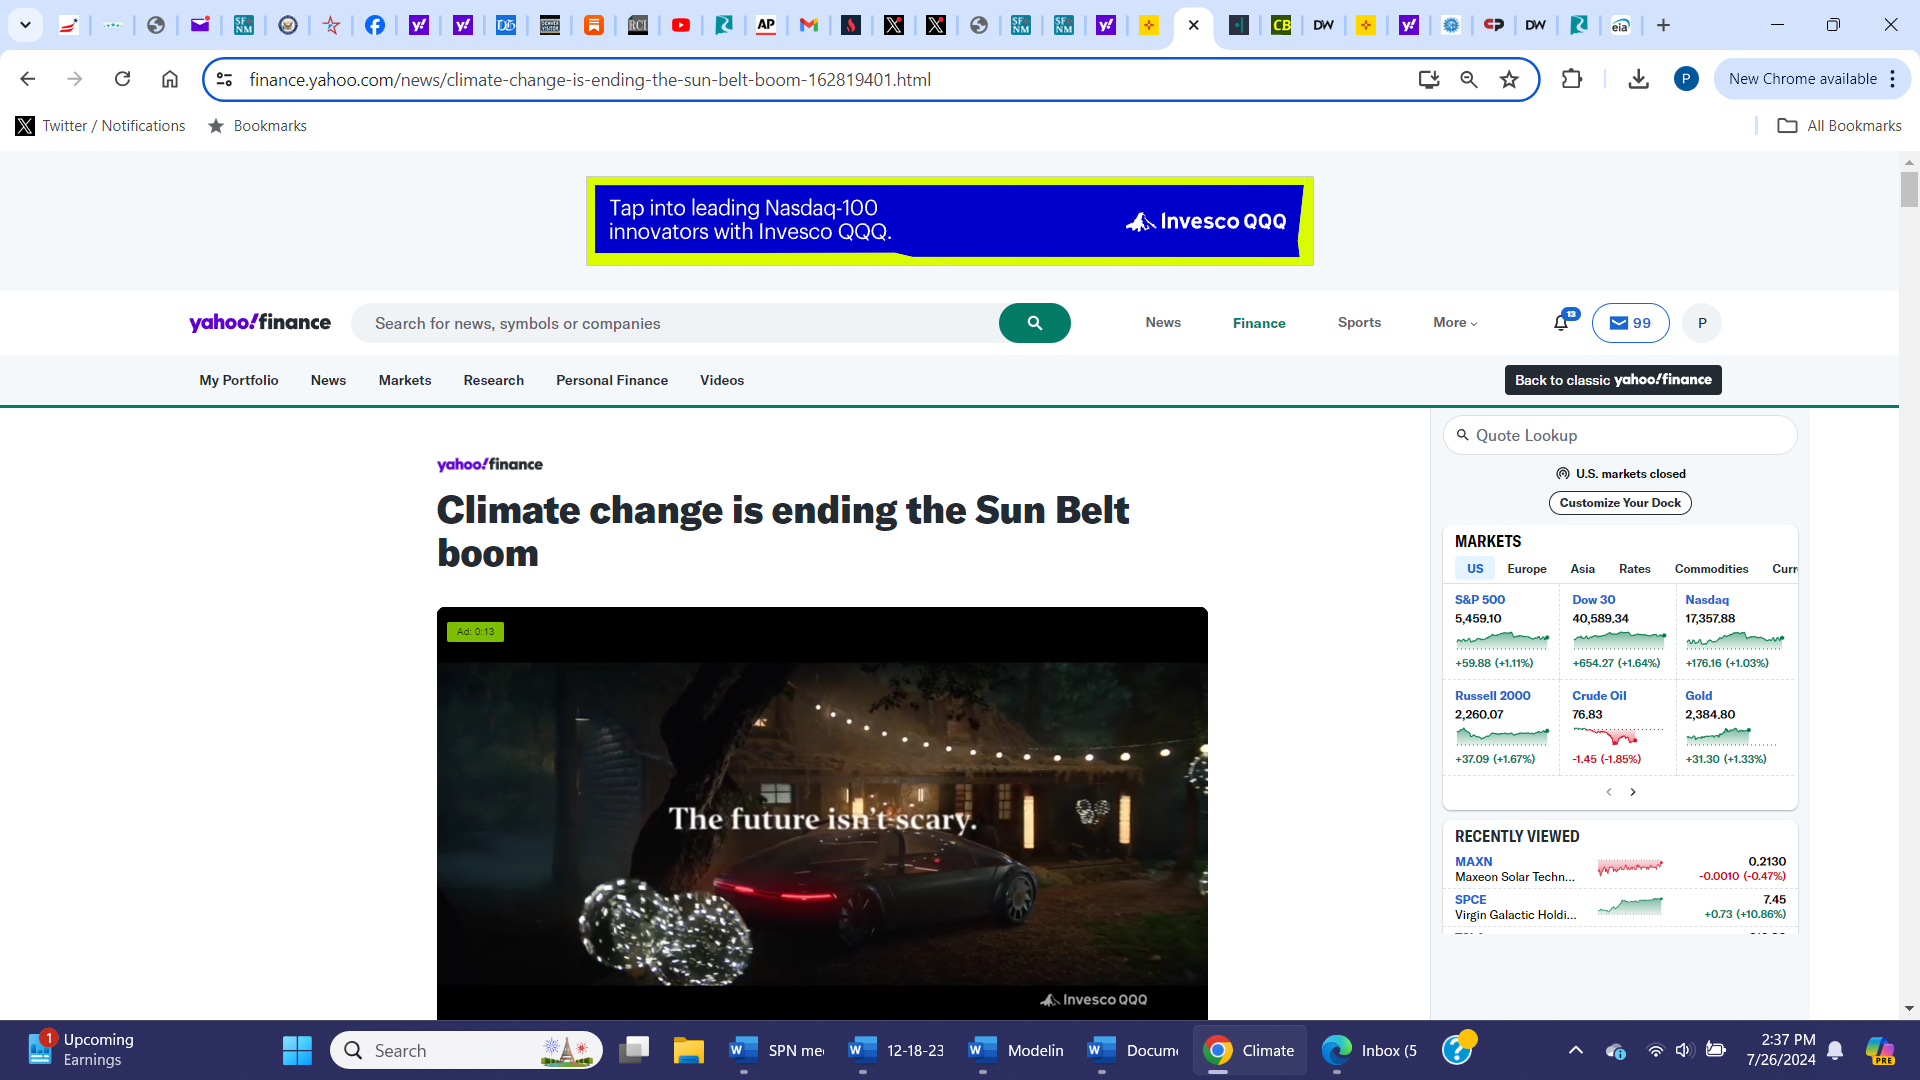Select the Europe markets tab
This screenshot has width=1920, height=1080.
(1526, 569)
